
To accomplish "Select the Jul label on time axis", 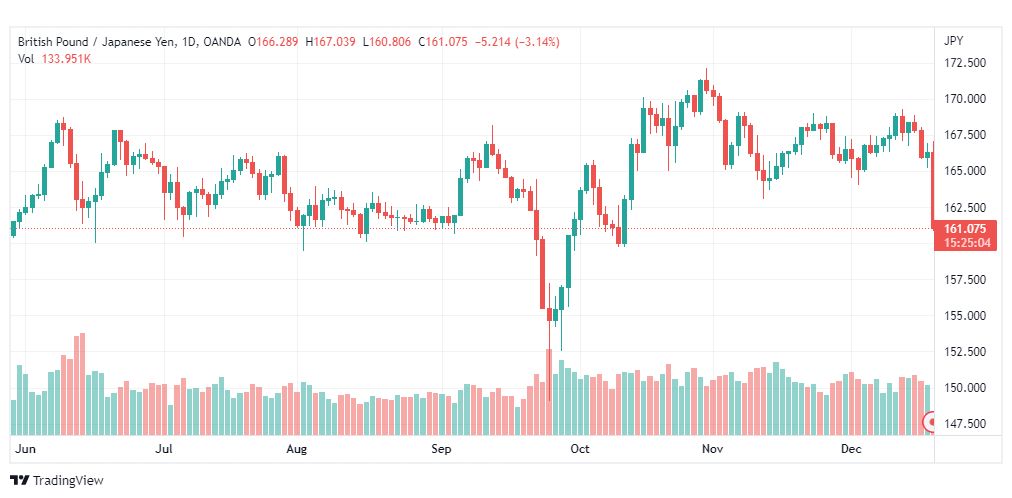I will tap(165, 448).
